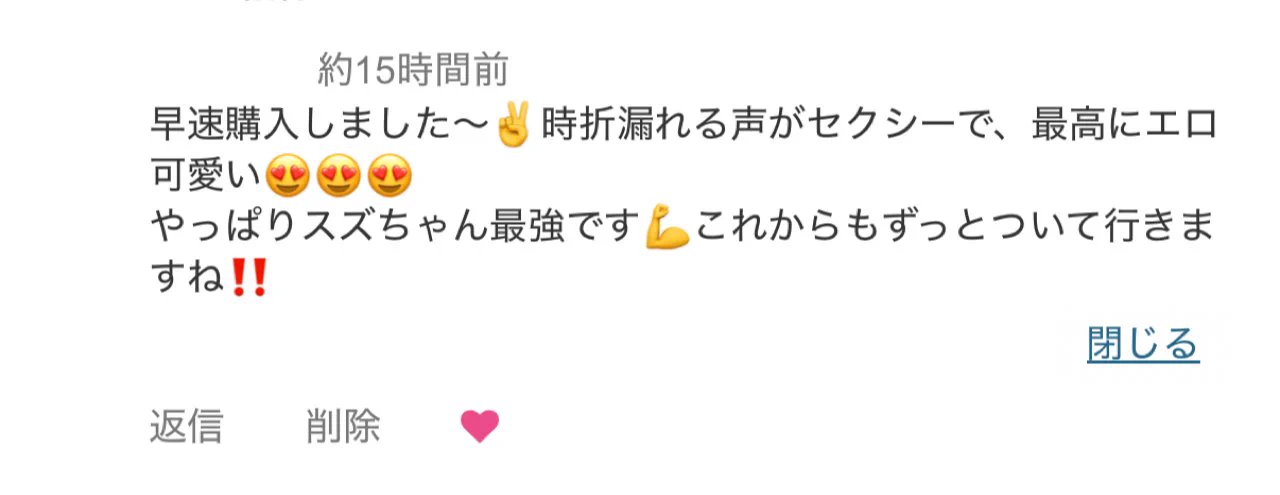Screen dimensions: 1280x495
Task: Click the text 早速購入しました
Action: (x=304, y=127)
